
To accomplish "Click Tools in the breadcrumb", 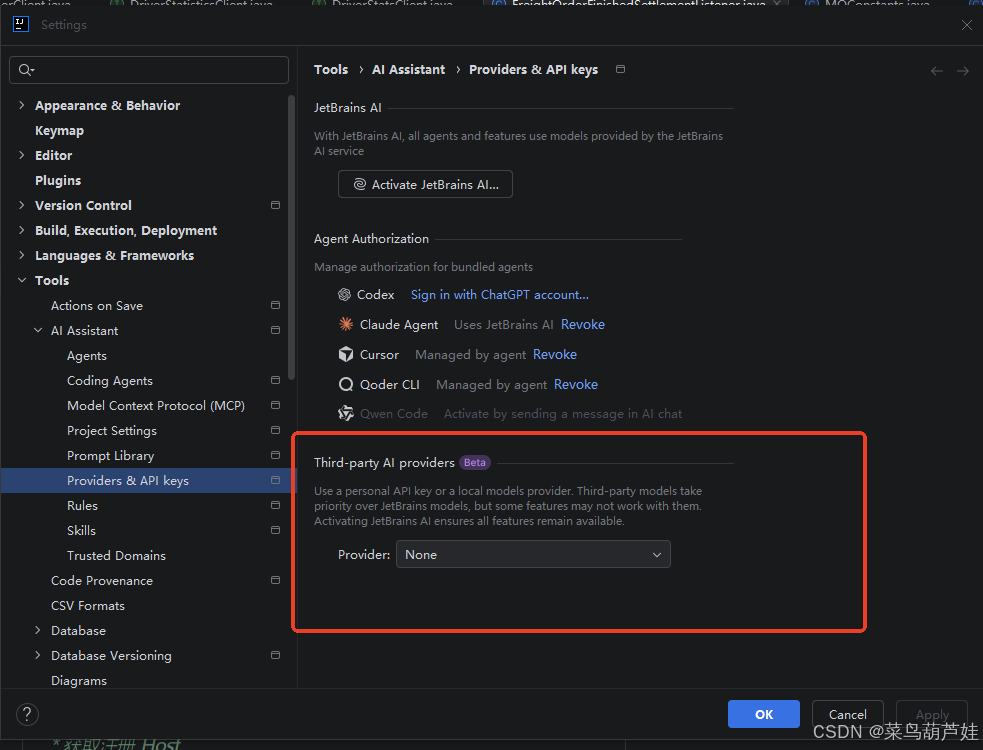I will [x=331, y=70].
